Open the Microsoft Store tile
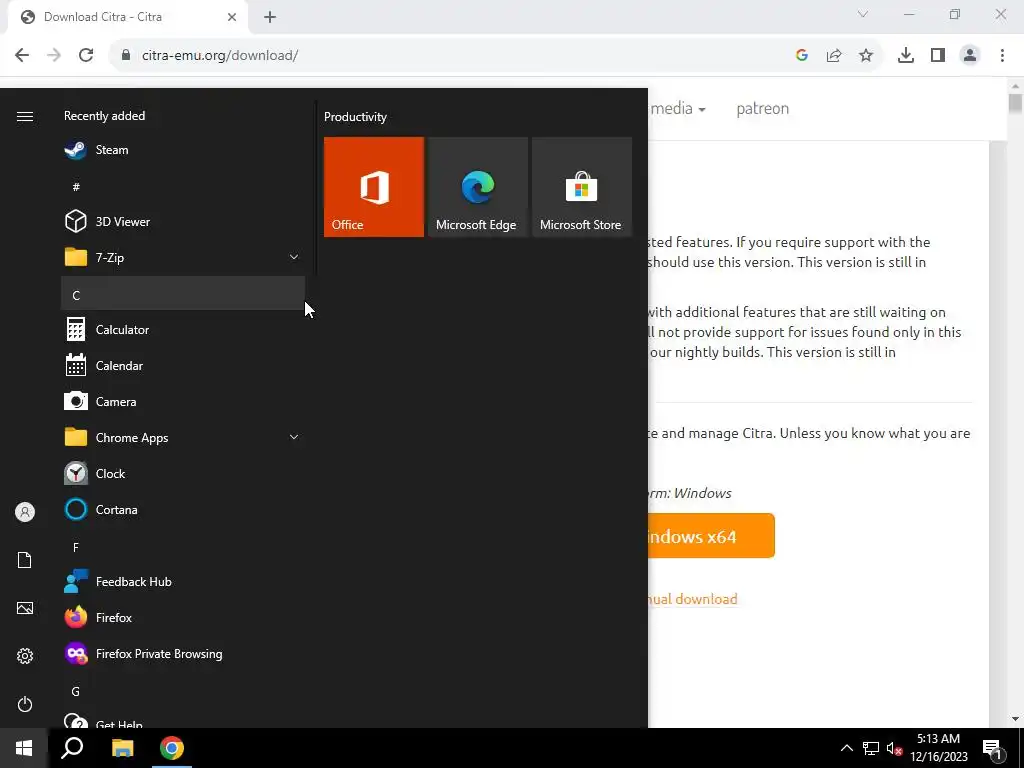The image size is (1024, 768). (582, 187)
